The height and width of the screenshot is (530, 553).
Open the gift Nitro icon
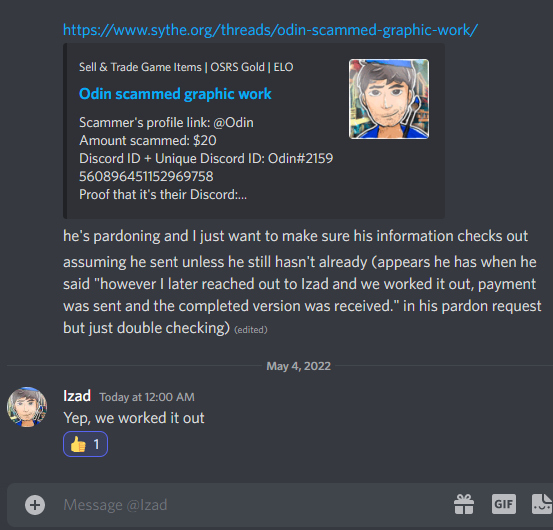(x=464, y=504)
